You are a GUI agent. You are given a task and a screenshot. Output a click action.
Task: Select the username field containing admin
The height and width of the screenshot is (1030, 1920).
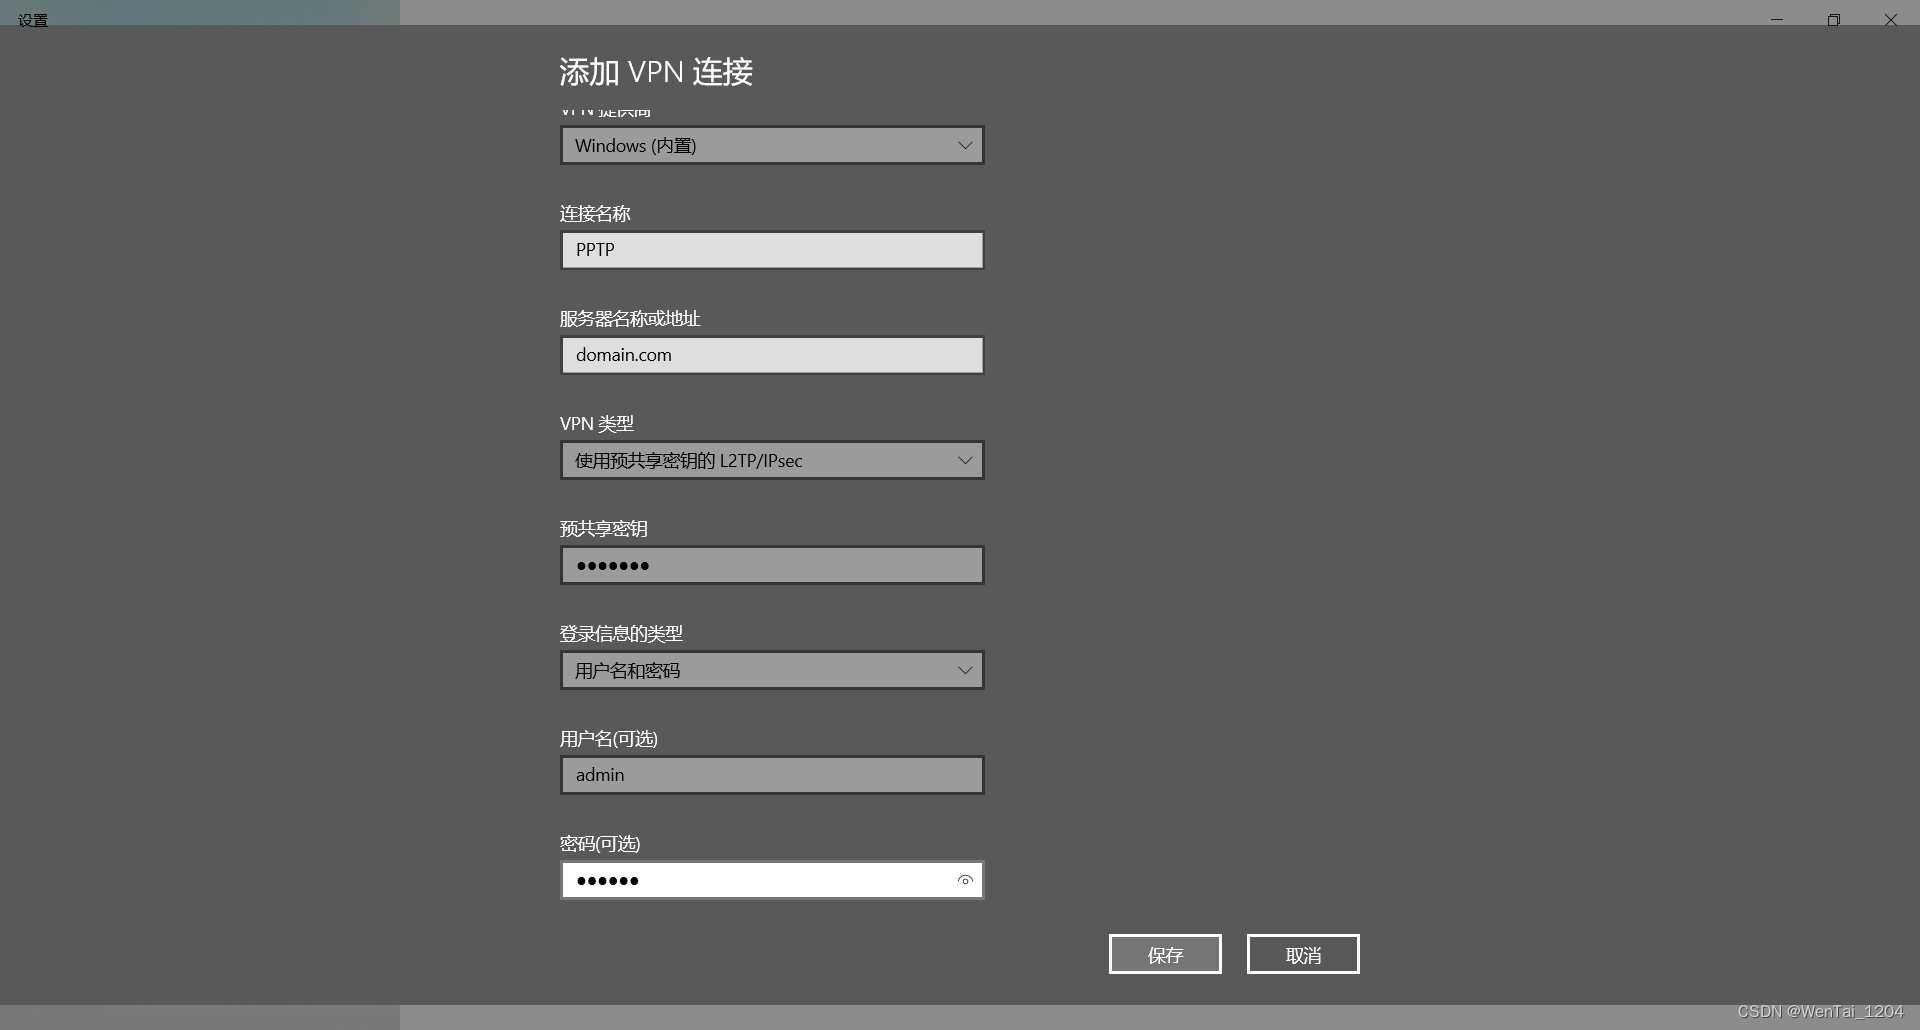(x=770, y=774)
